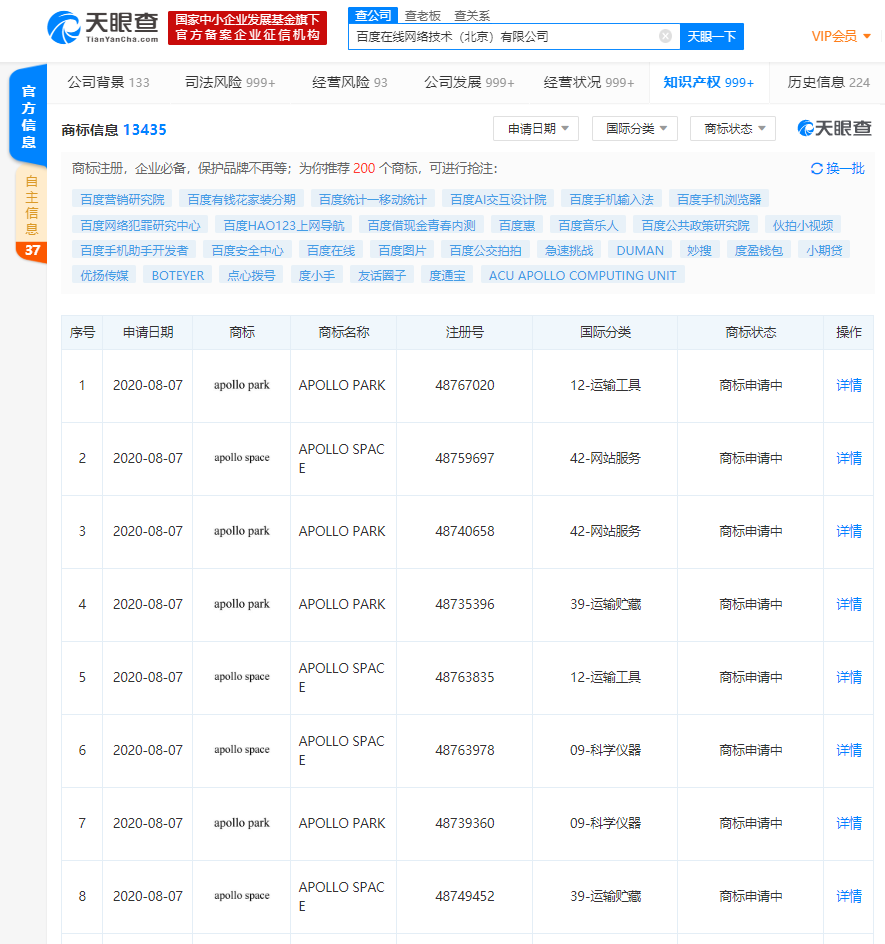Switch to the 经营状况 tab
Screen dimensions: 885x944
click(x=589, y=82)
